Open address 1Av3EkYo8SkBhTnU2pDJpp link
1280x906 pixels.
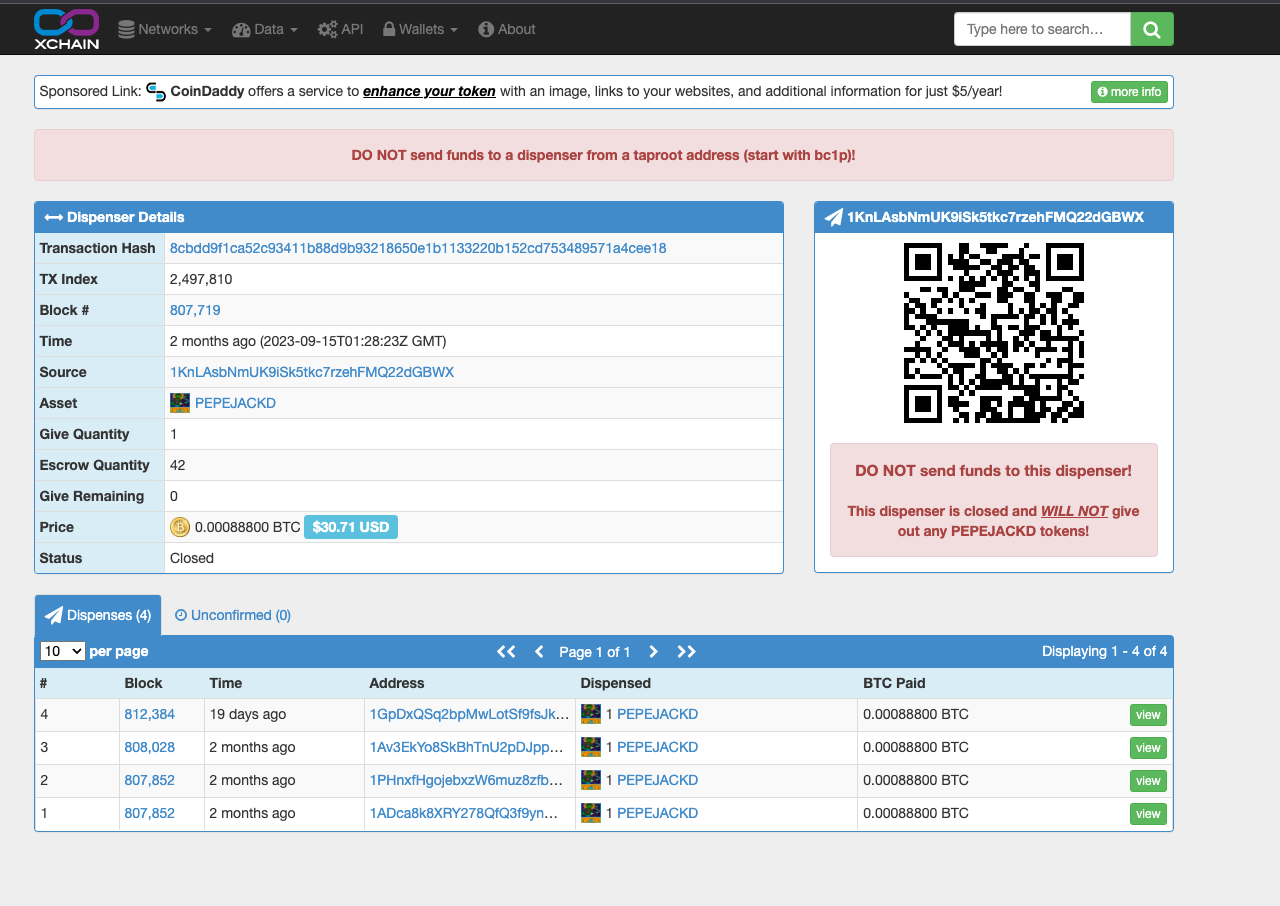pos(467,747)
